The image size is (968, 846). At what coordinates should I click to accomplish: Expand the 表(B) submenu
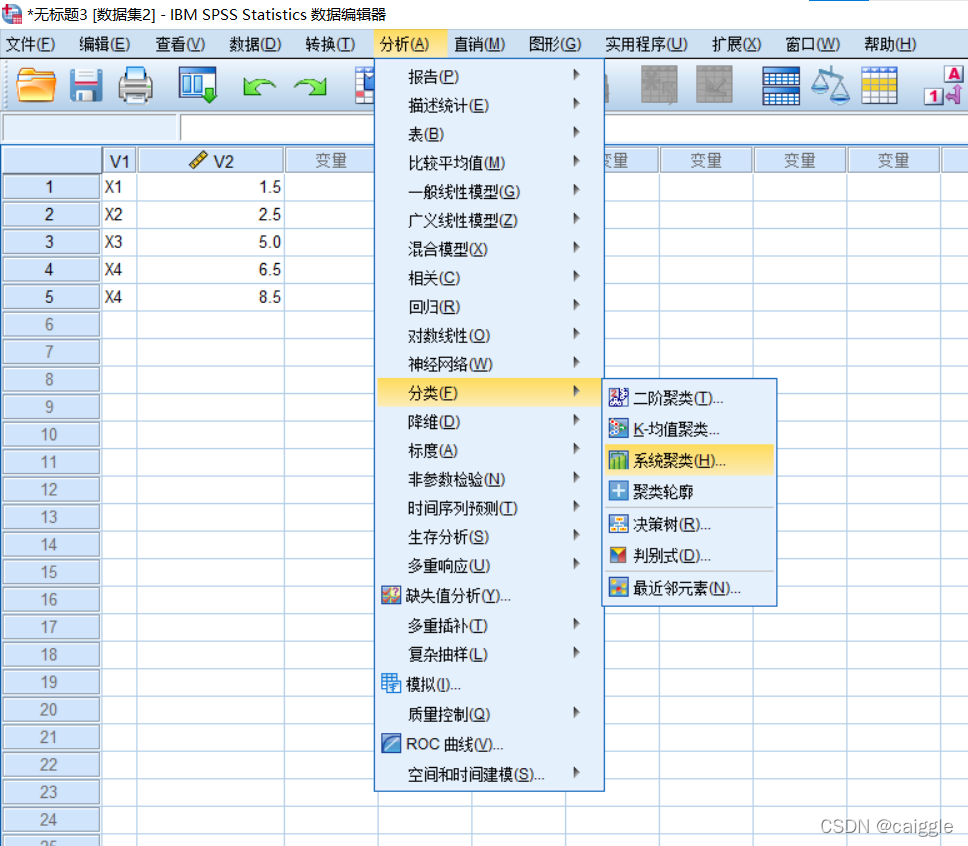pos(489,134)
